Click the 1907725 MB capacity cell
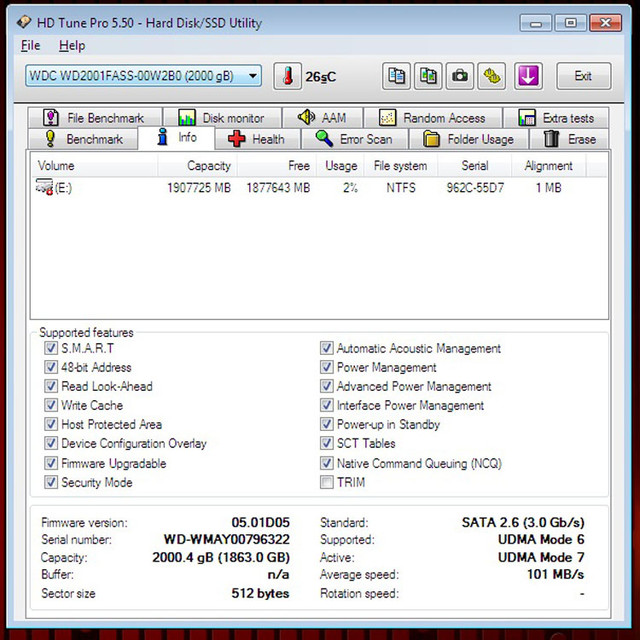This screenshot has height=640, width=640. [199, 188]
